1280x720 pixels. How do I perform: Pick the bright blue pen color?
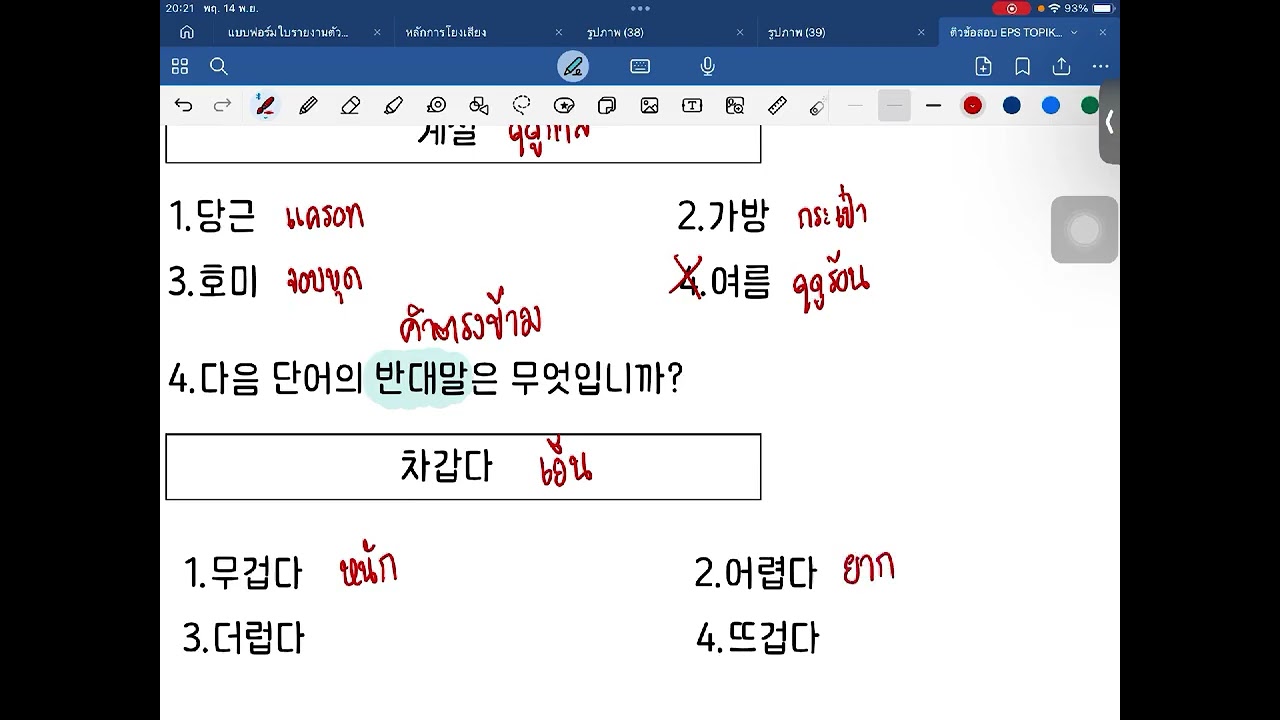[1051, 105]
